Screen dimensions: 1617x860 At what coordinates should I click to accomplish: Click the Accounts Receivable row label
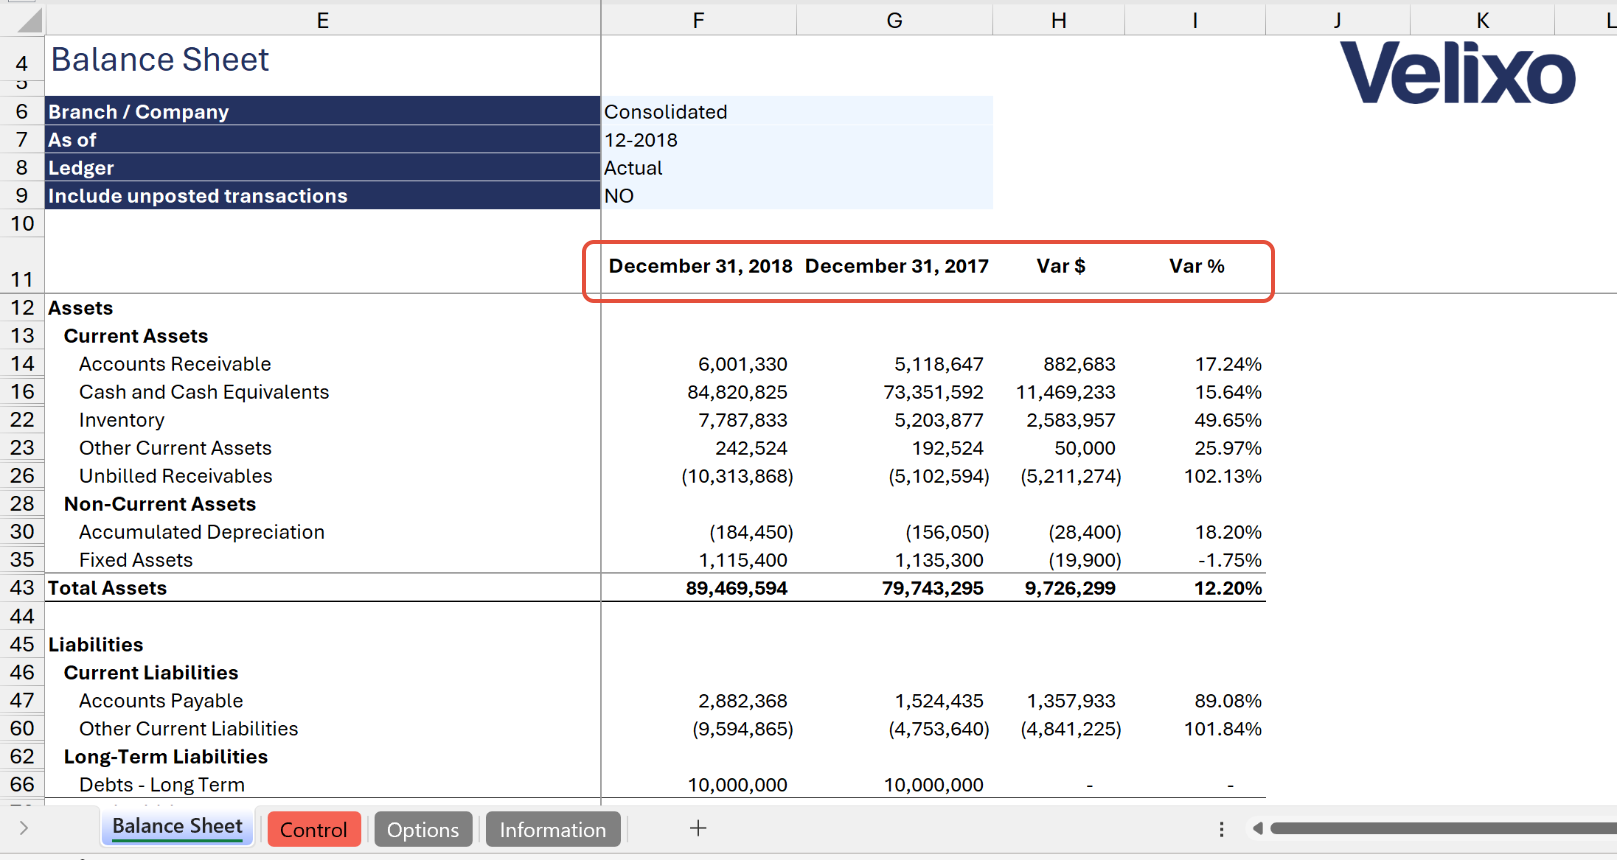tap(175, 364)
